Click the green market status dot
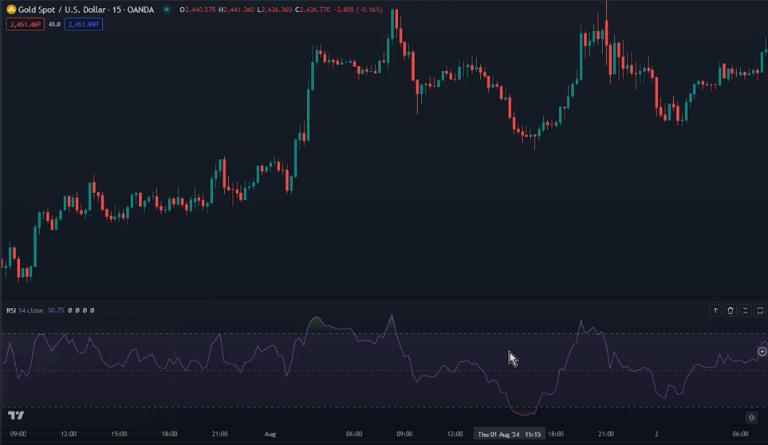 167,9
